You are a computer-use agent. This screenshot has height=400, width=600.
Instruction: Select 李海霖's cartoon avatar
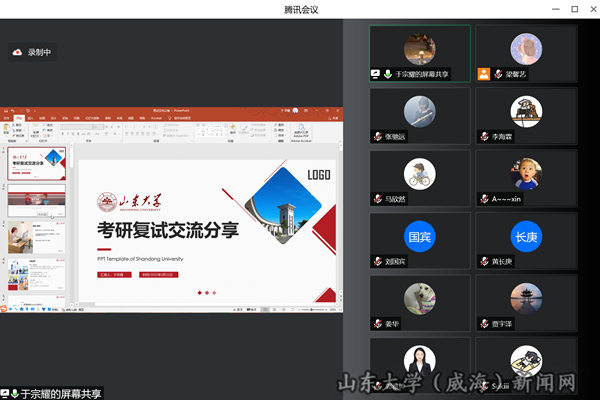pos(526,111)
